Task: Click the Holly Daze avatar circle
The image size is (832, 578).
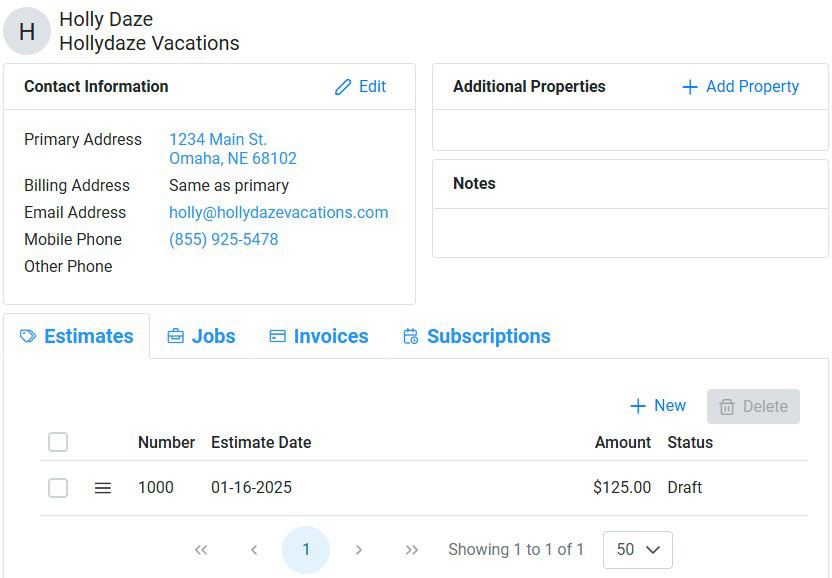Action: (x=27, y=31)
